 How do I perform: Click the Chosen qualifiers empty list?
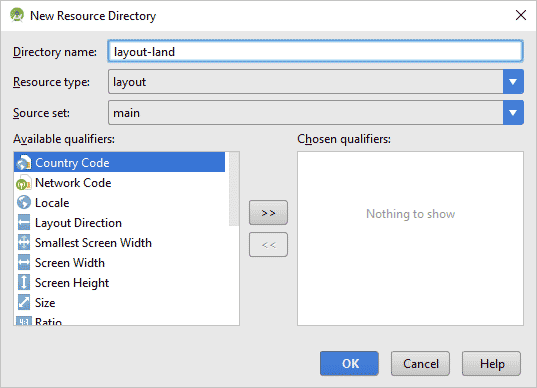(410, 238)
